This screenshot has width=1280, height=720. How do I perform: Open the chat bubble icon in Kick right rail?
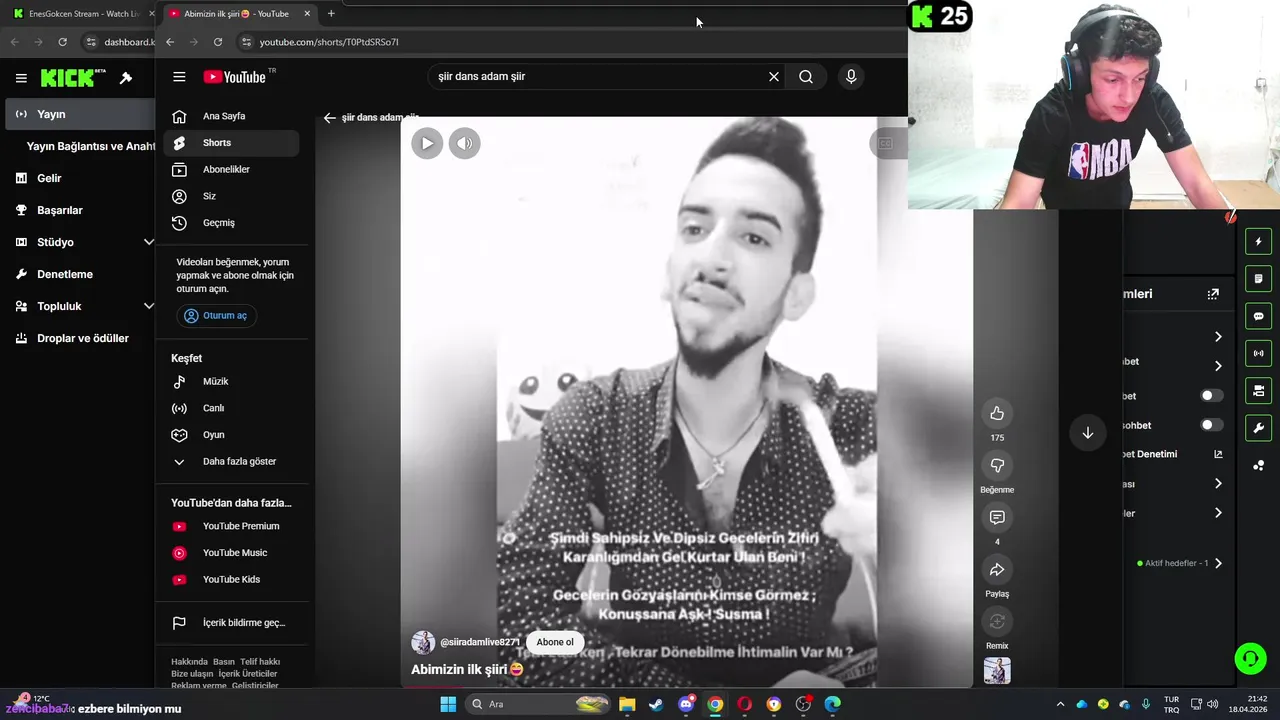(x=1259, y=316)
